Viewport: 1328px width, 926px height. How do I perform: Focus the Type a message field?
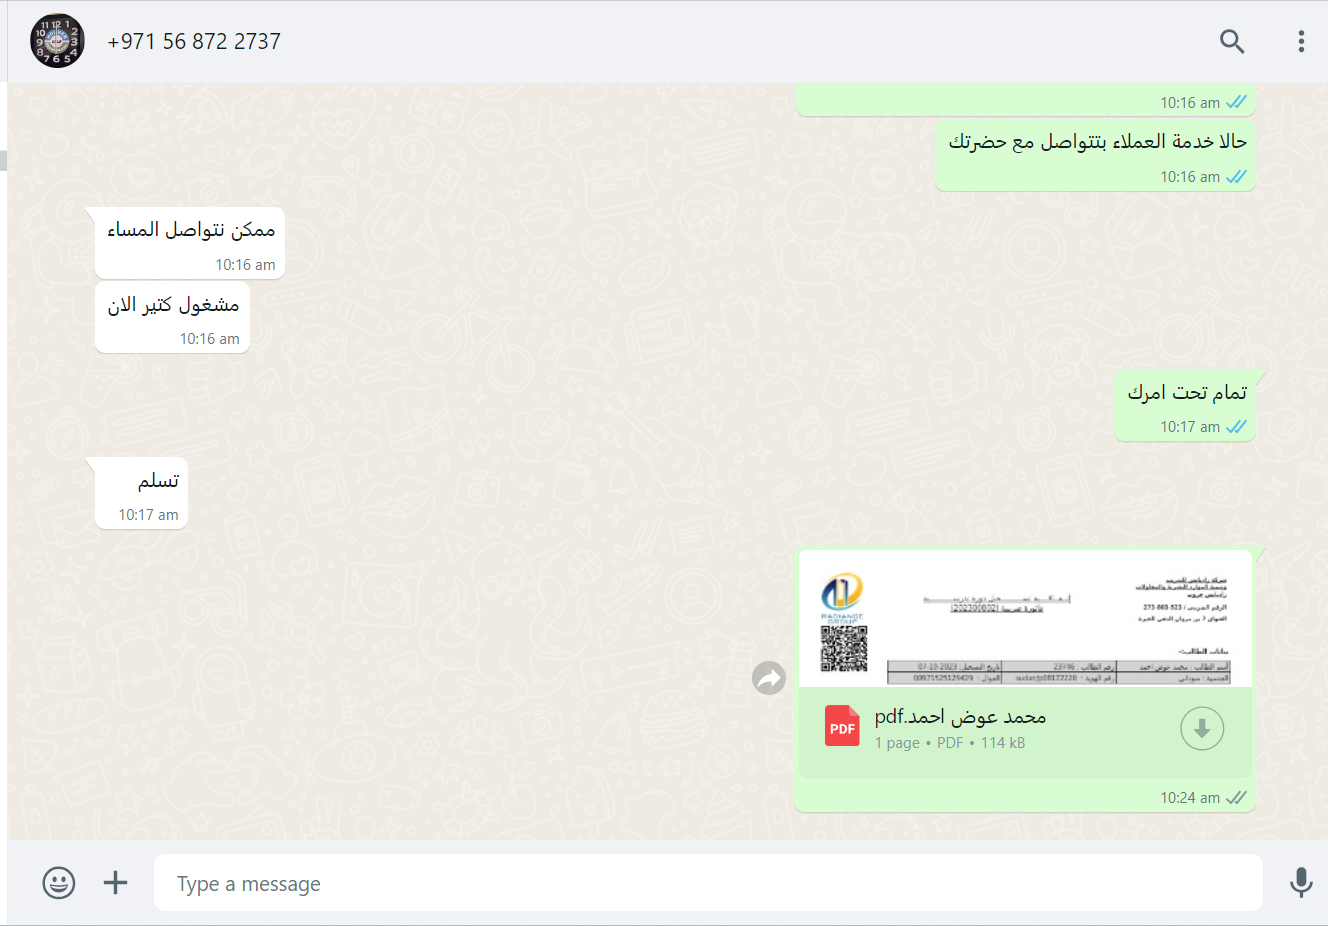(708, 883)
